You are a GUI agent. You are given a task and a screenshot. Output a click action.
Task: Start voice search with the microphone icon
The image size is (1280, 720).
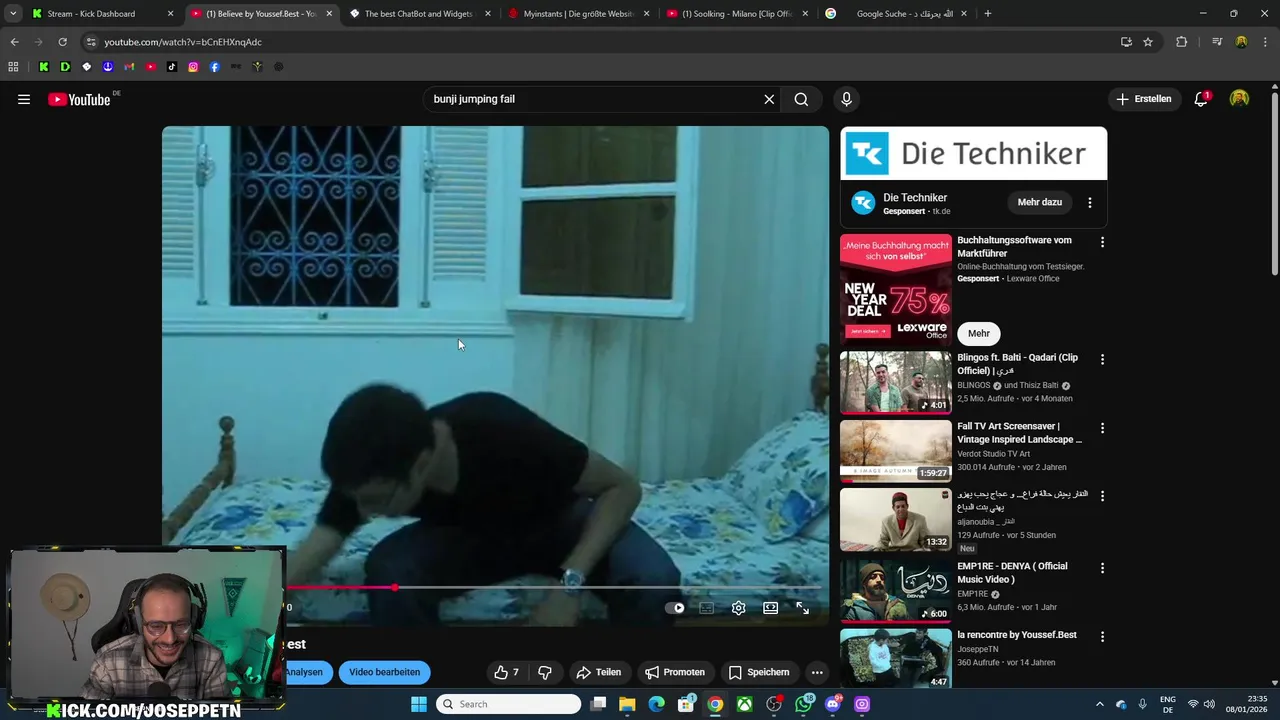tap(846, 99)
